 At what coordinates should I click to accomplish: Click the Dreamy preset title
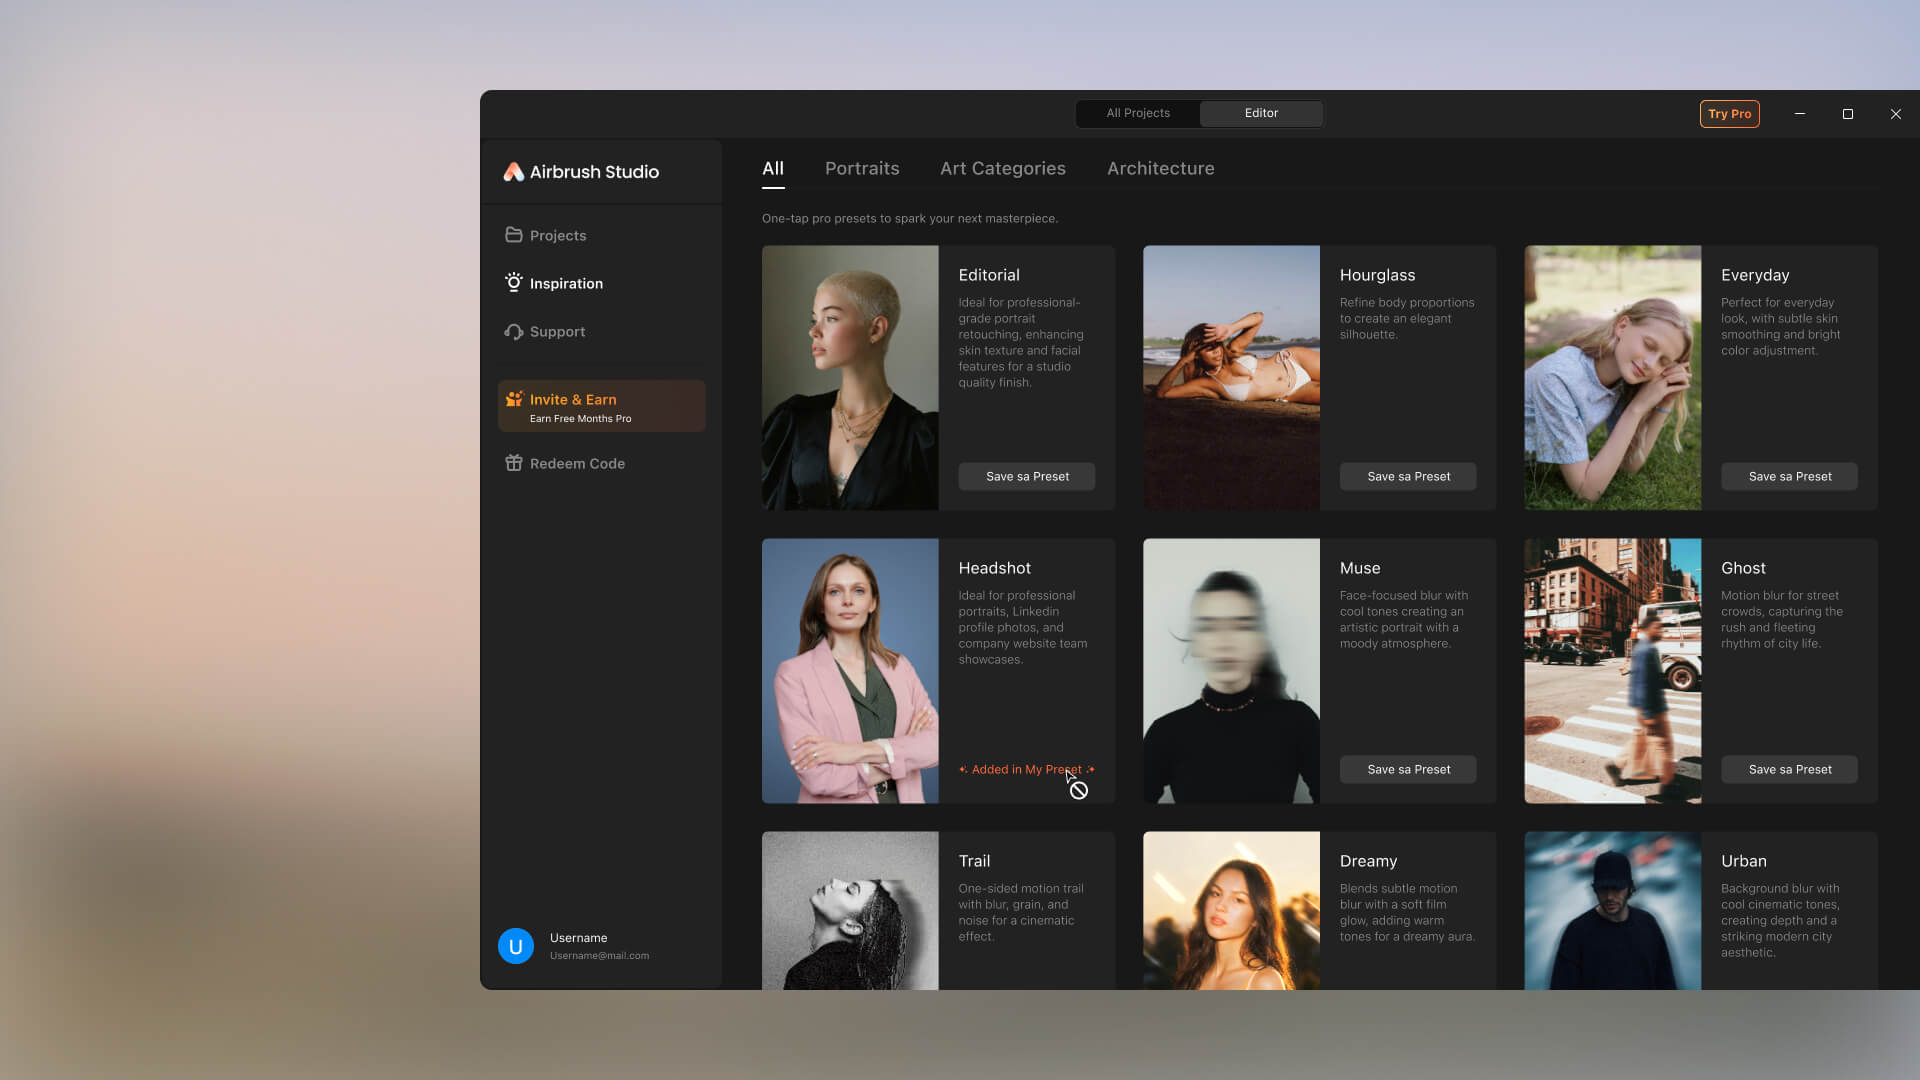click(1368, 861)
